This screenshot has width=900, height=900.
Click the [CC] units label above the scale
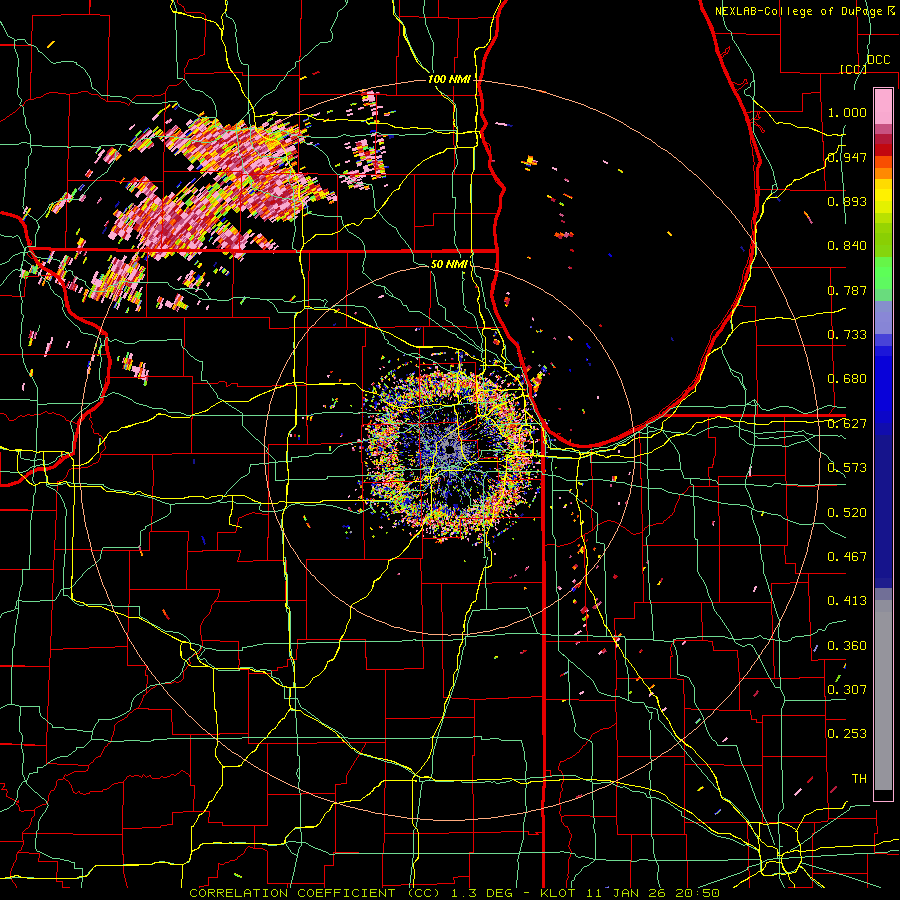853,69
